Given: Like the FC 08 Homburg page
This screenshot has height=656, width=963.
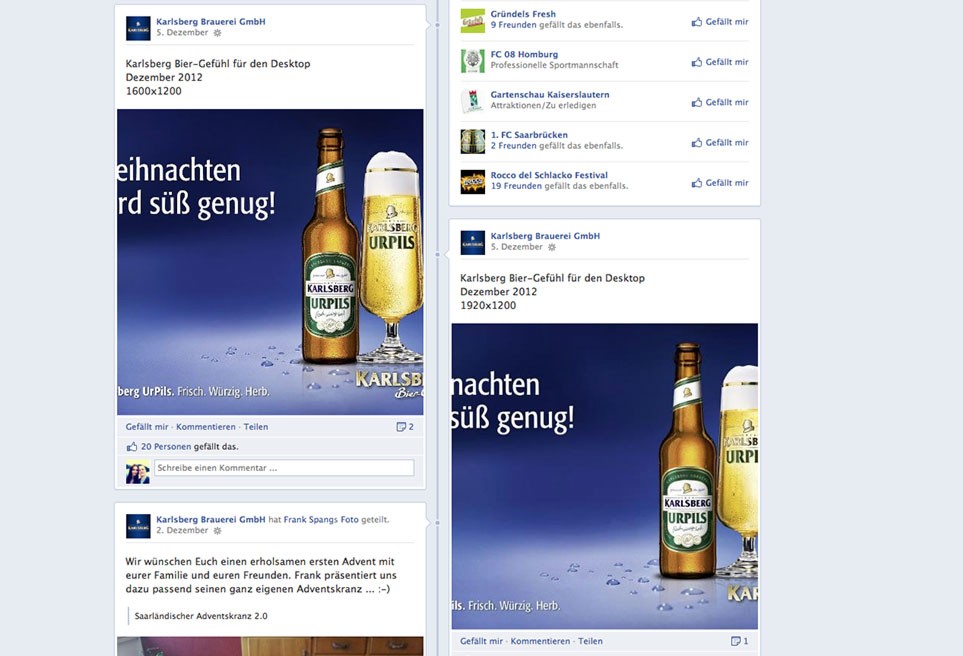Looking at the screenshot, I should pos(720,62).
